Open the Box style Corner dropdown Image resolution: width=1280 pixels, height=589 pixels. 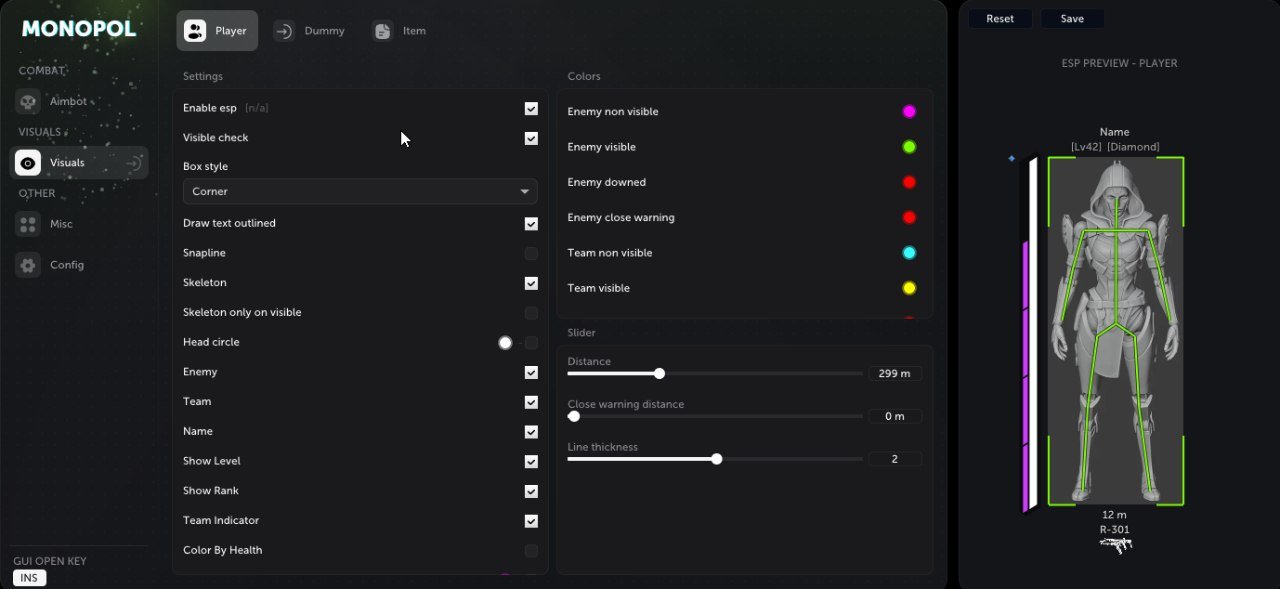[360, 191]
